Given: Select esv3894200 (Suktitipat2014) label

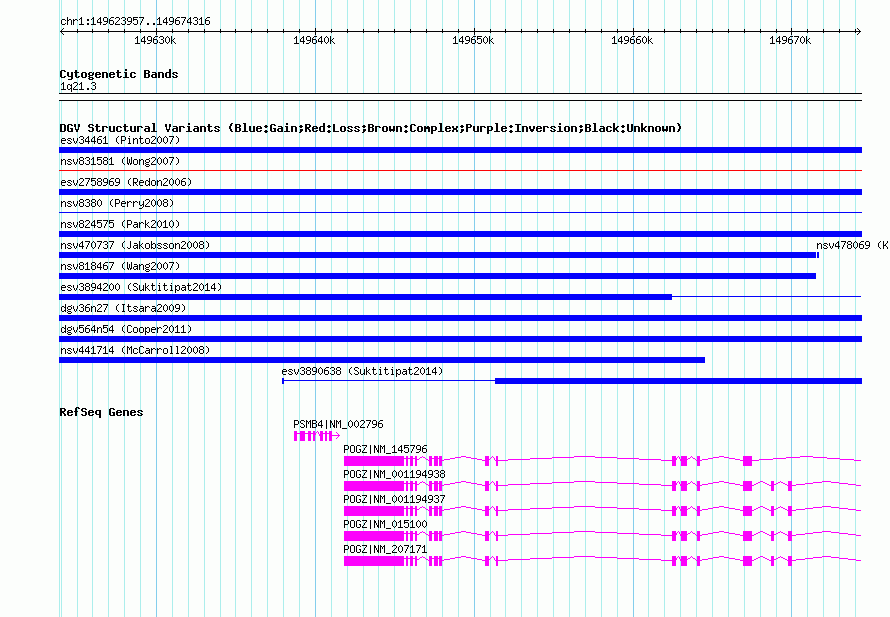Looking at the screenshot, I should 141,287.
